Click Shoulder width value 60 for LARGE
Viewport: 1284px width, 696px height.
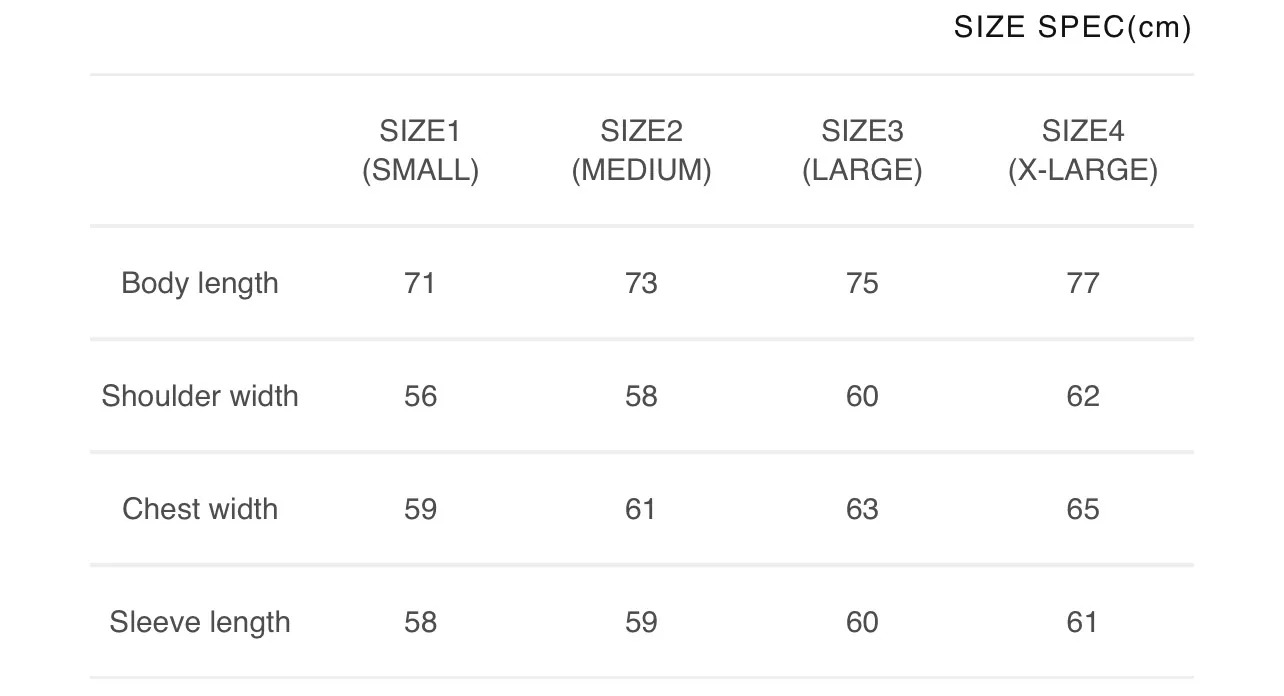pyautogui.click(x=862, y=396)
